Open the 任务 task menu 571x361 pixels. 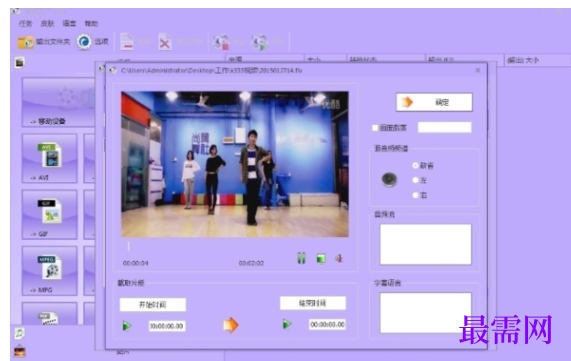(x=25, y=24)
